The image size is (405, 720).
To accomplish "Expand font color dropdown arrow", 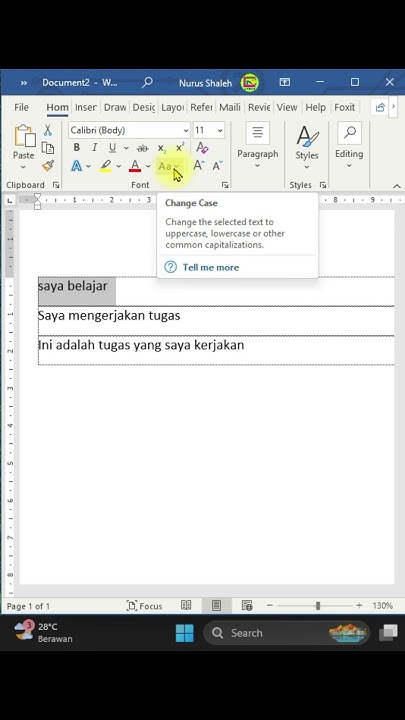I will click(x=148, y=166).
